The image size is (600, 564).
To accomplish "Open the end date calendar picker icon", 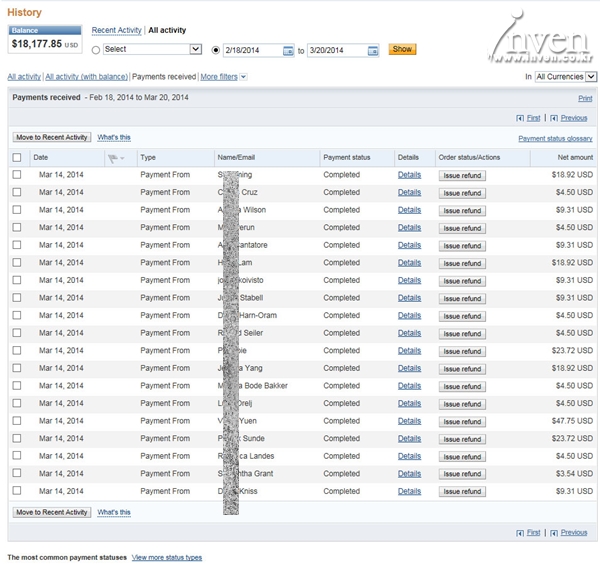I will tap(373, 50).
